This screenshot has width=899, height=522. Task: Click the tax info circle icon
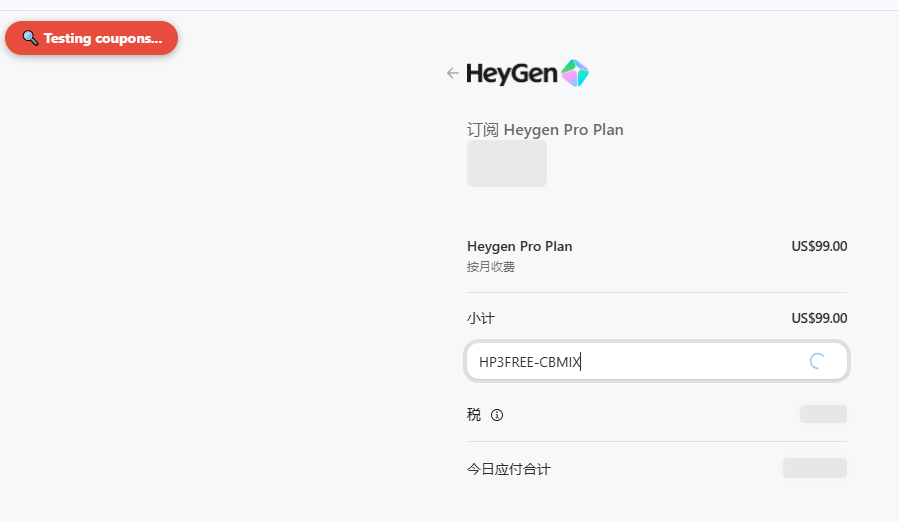point(497,415)
